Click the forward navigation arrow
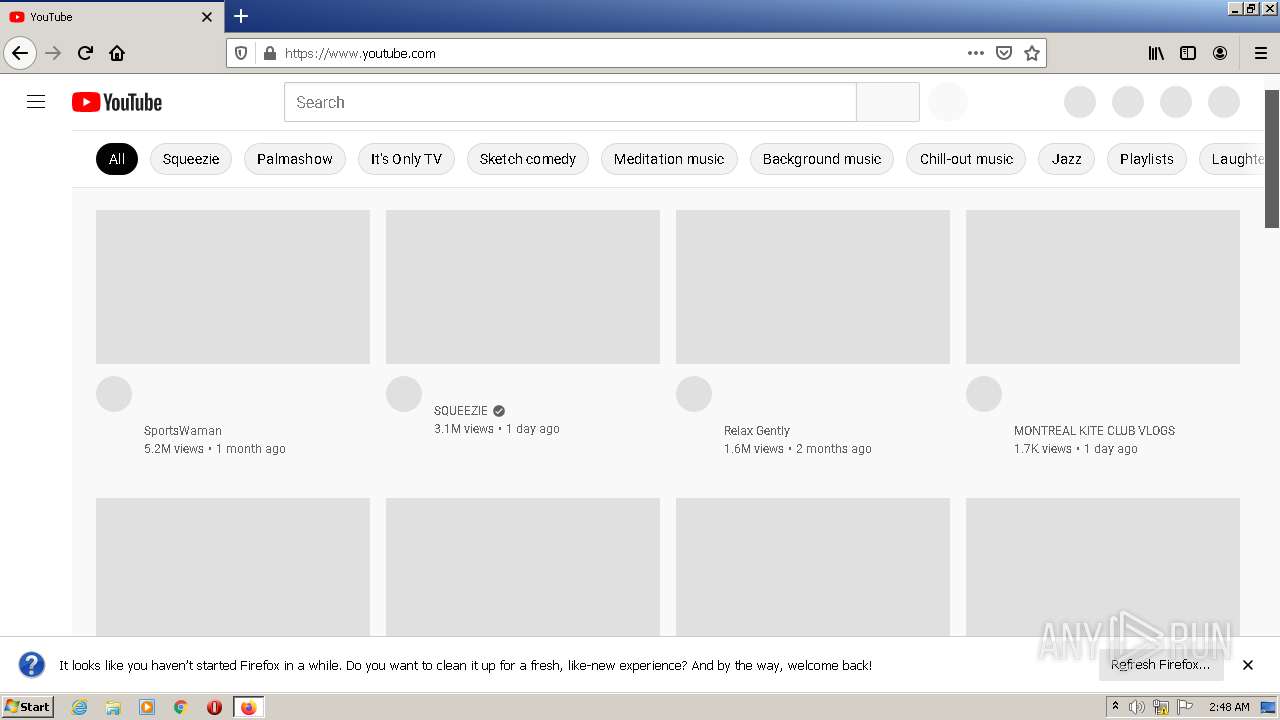1280x720 pixels. coord(53,53)
